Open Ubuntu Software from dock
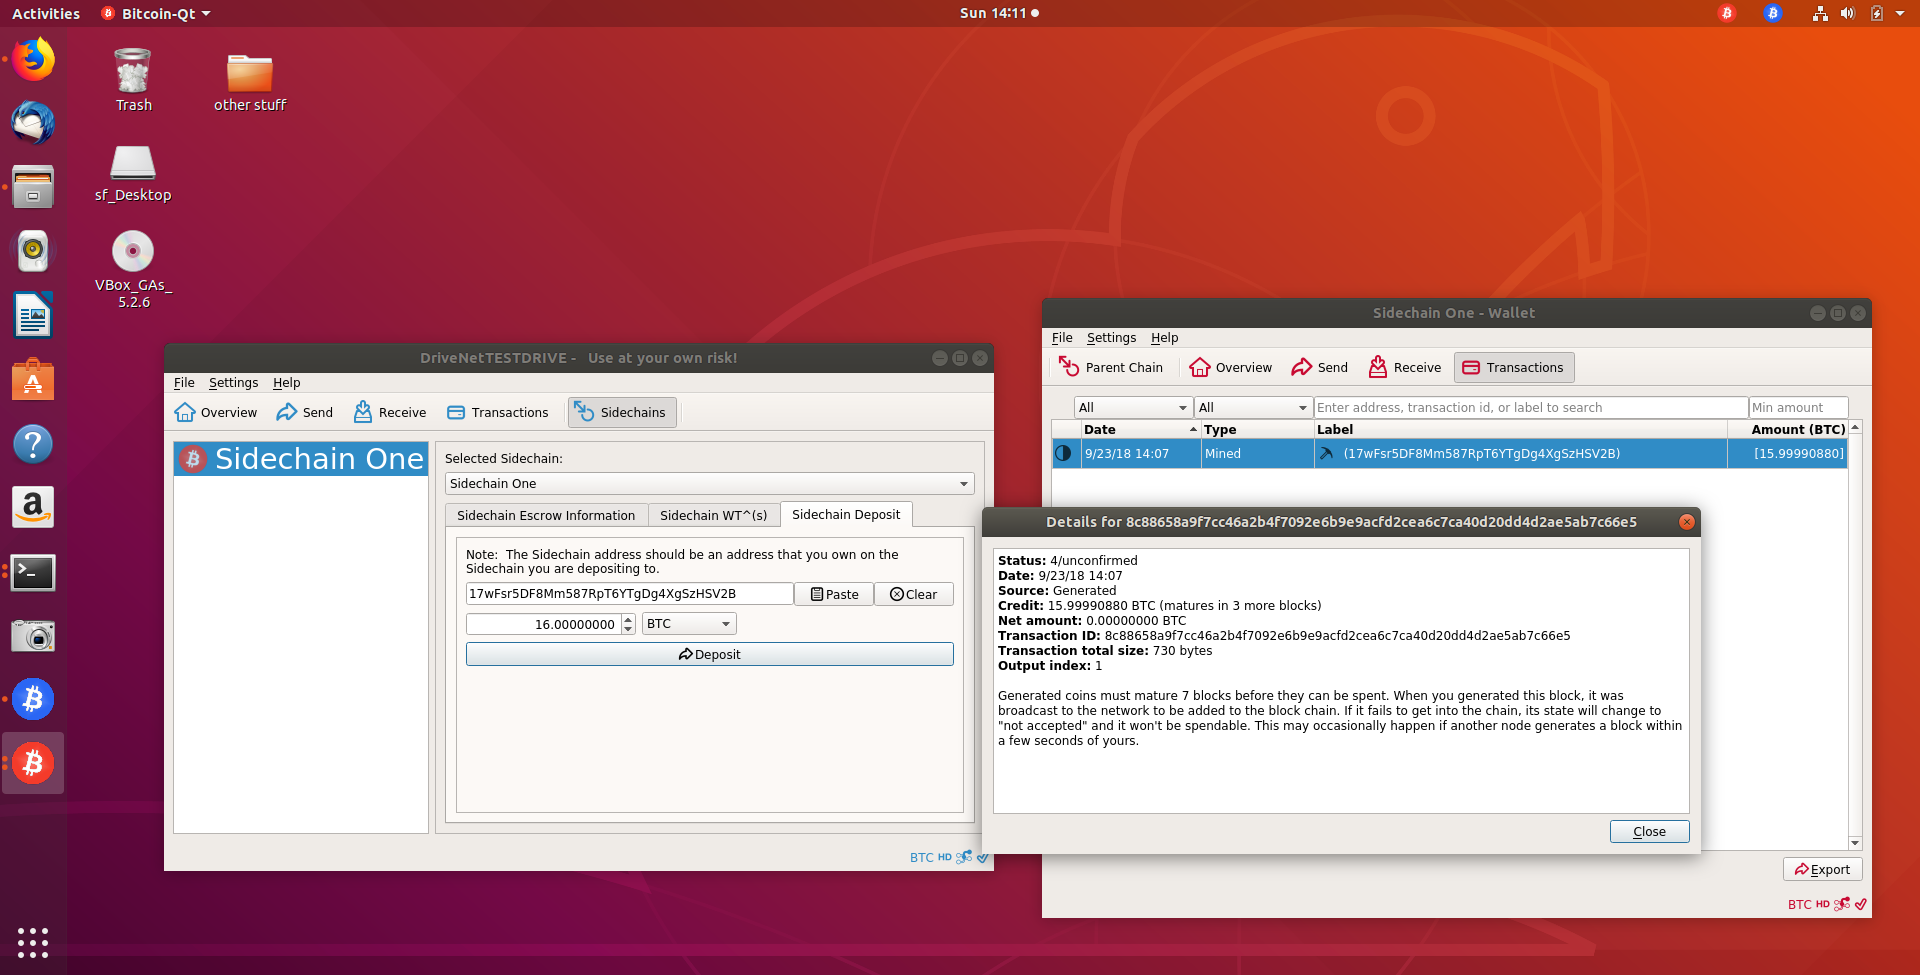 [33, 380]
